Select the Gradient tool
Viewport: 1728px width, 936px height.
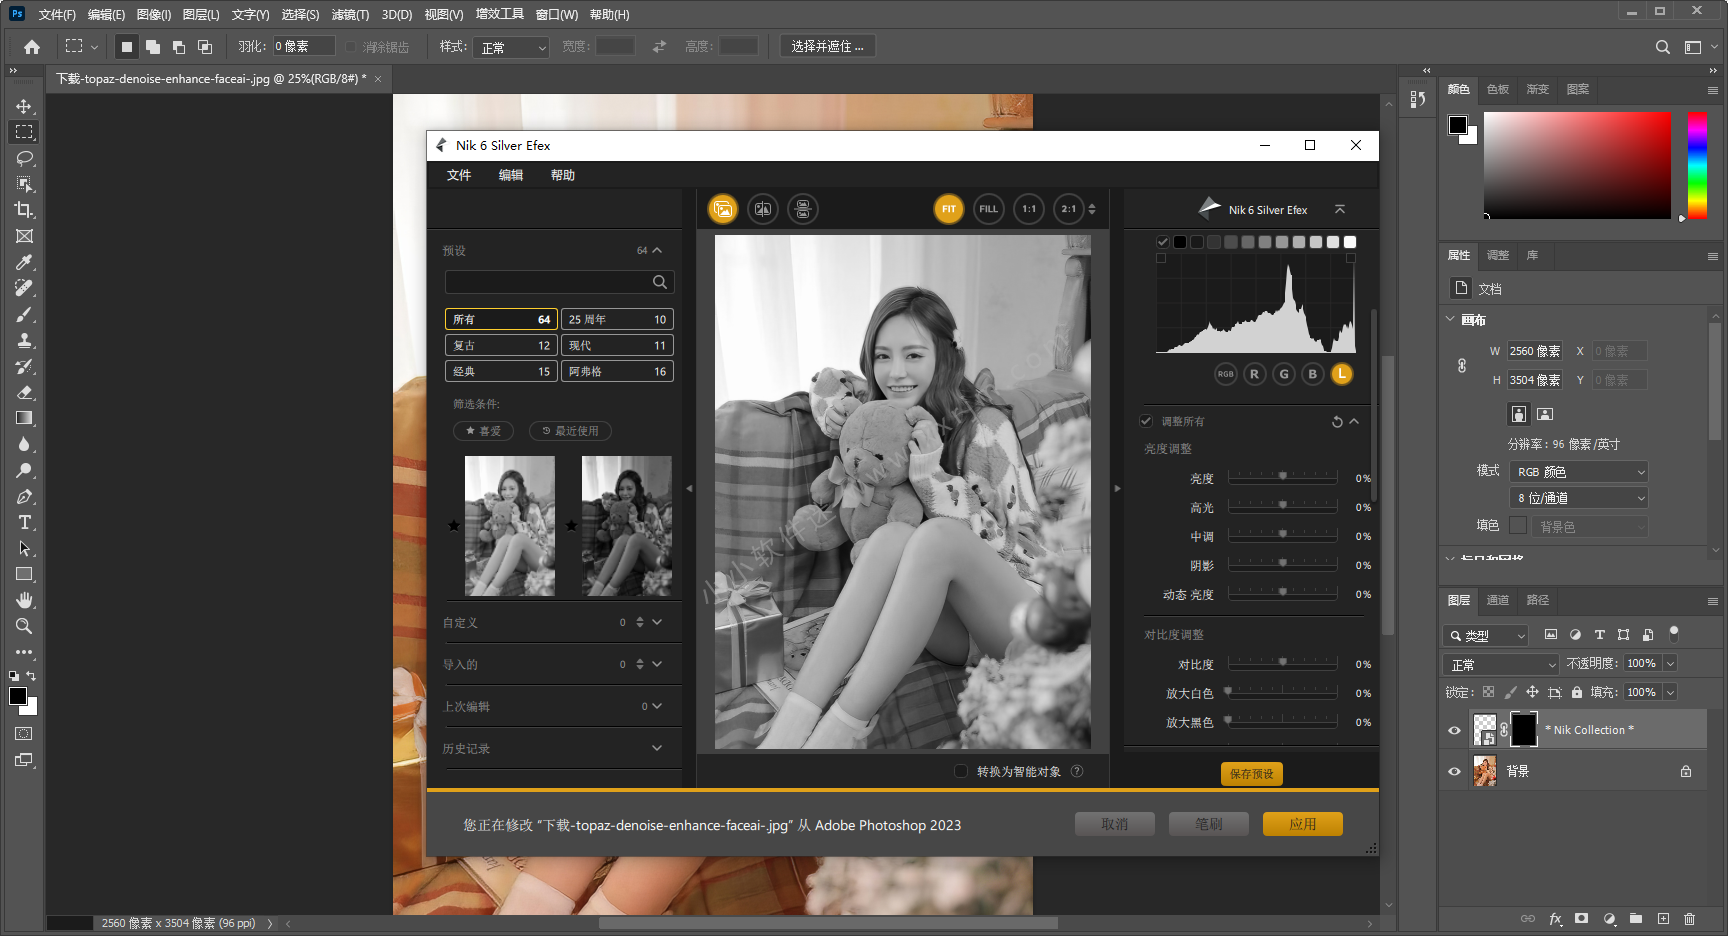pyautogui.click(x=24, y=418)
